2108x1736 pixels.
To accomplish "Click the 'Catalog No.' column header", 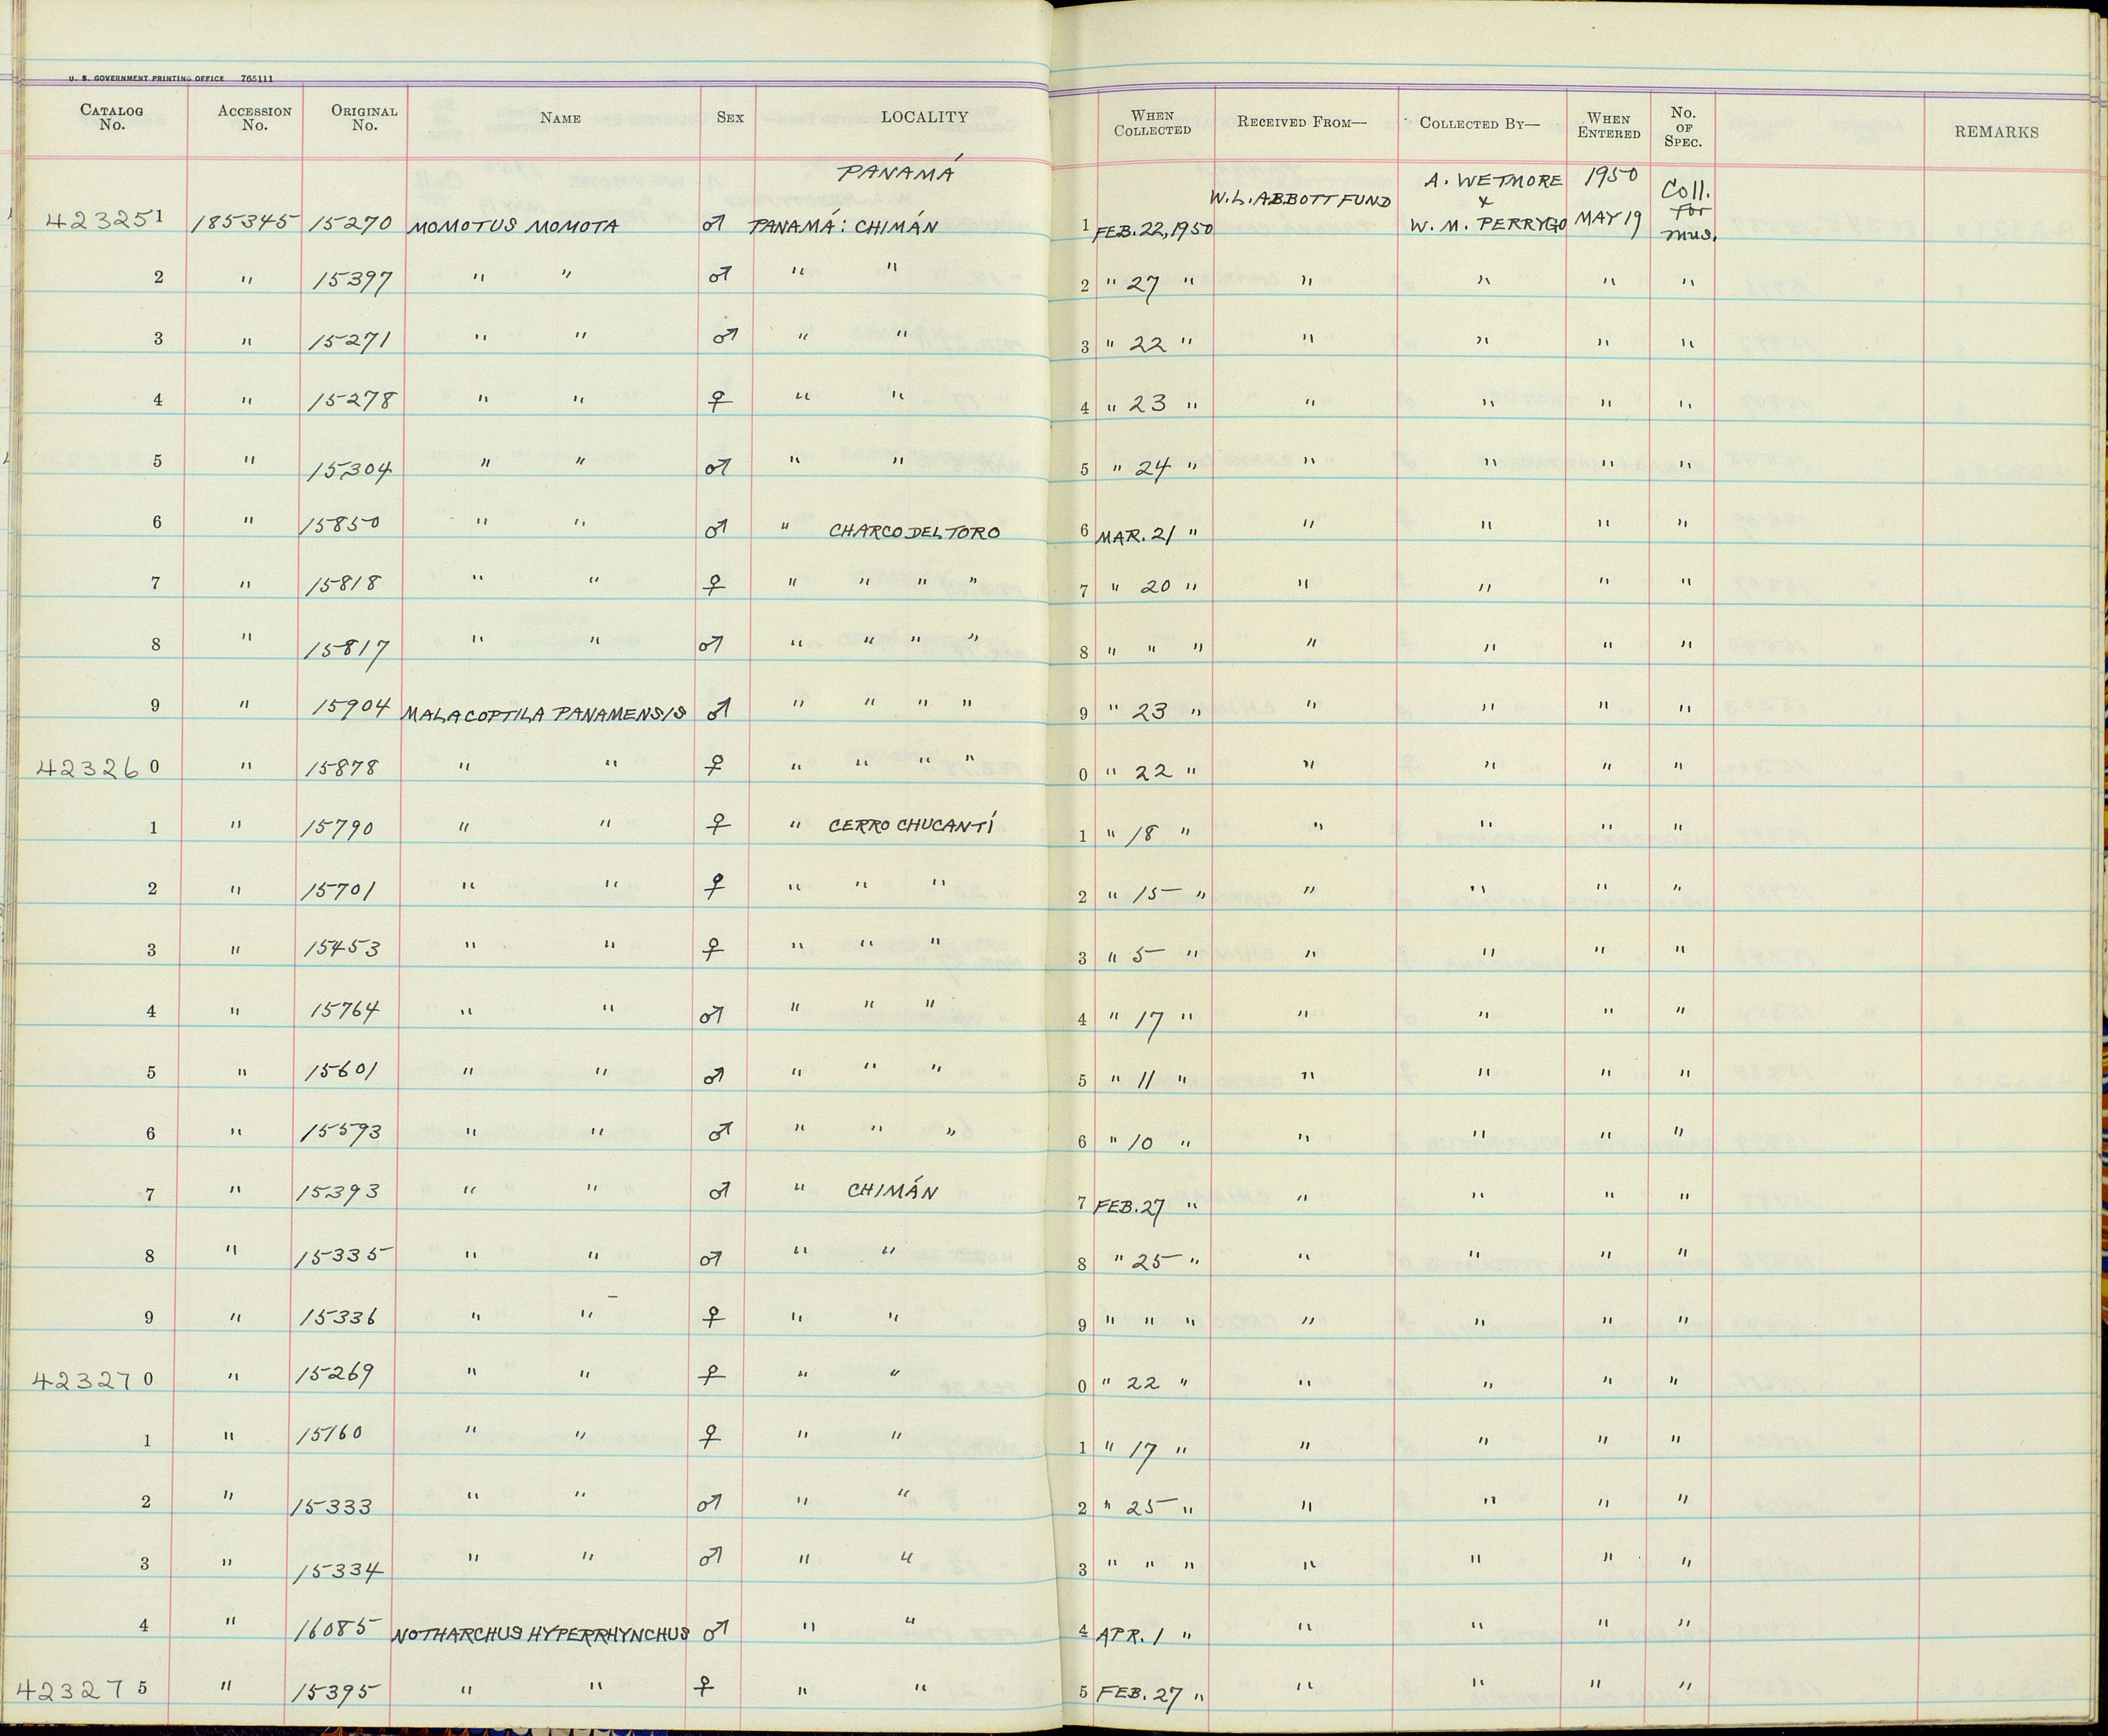I will click(112, 118).
